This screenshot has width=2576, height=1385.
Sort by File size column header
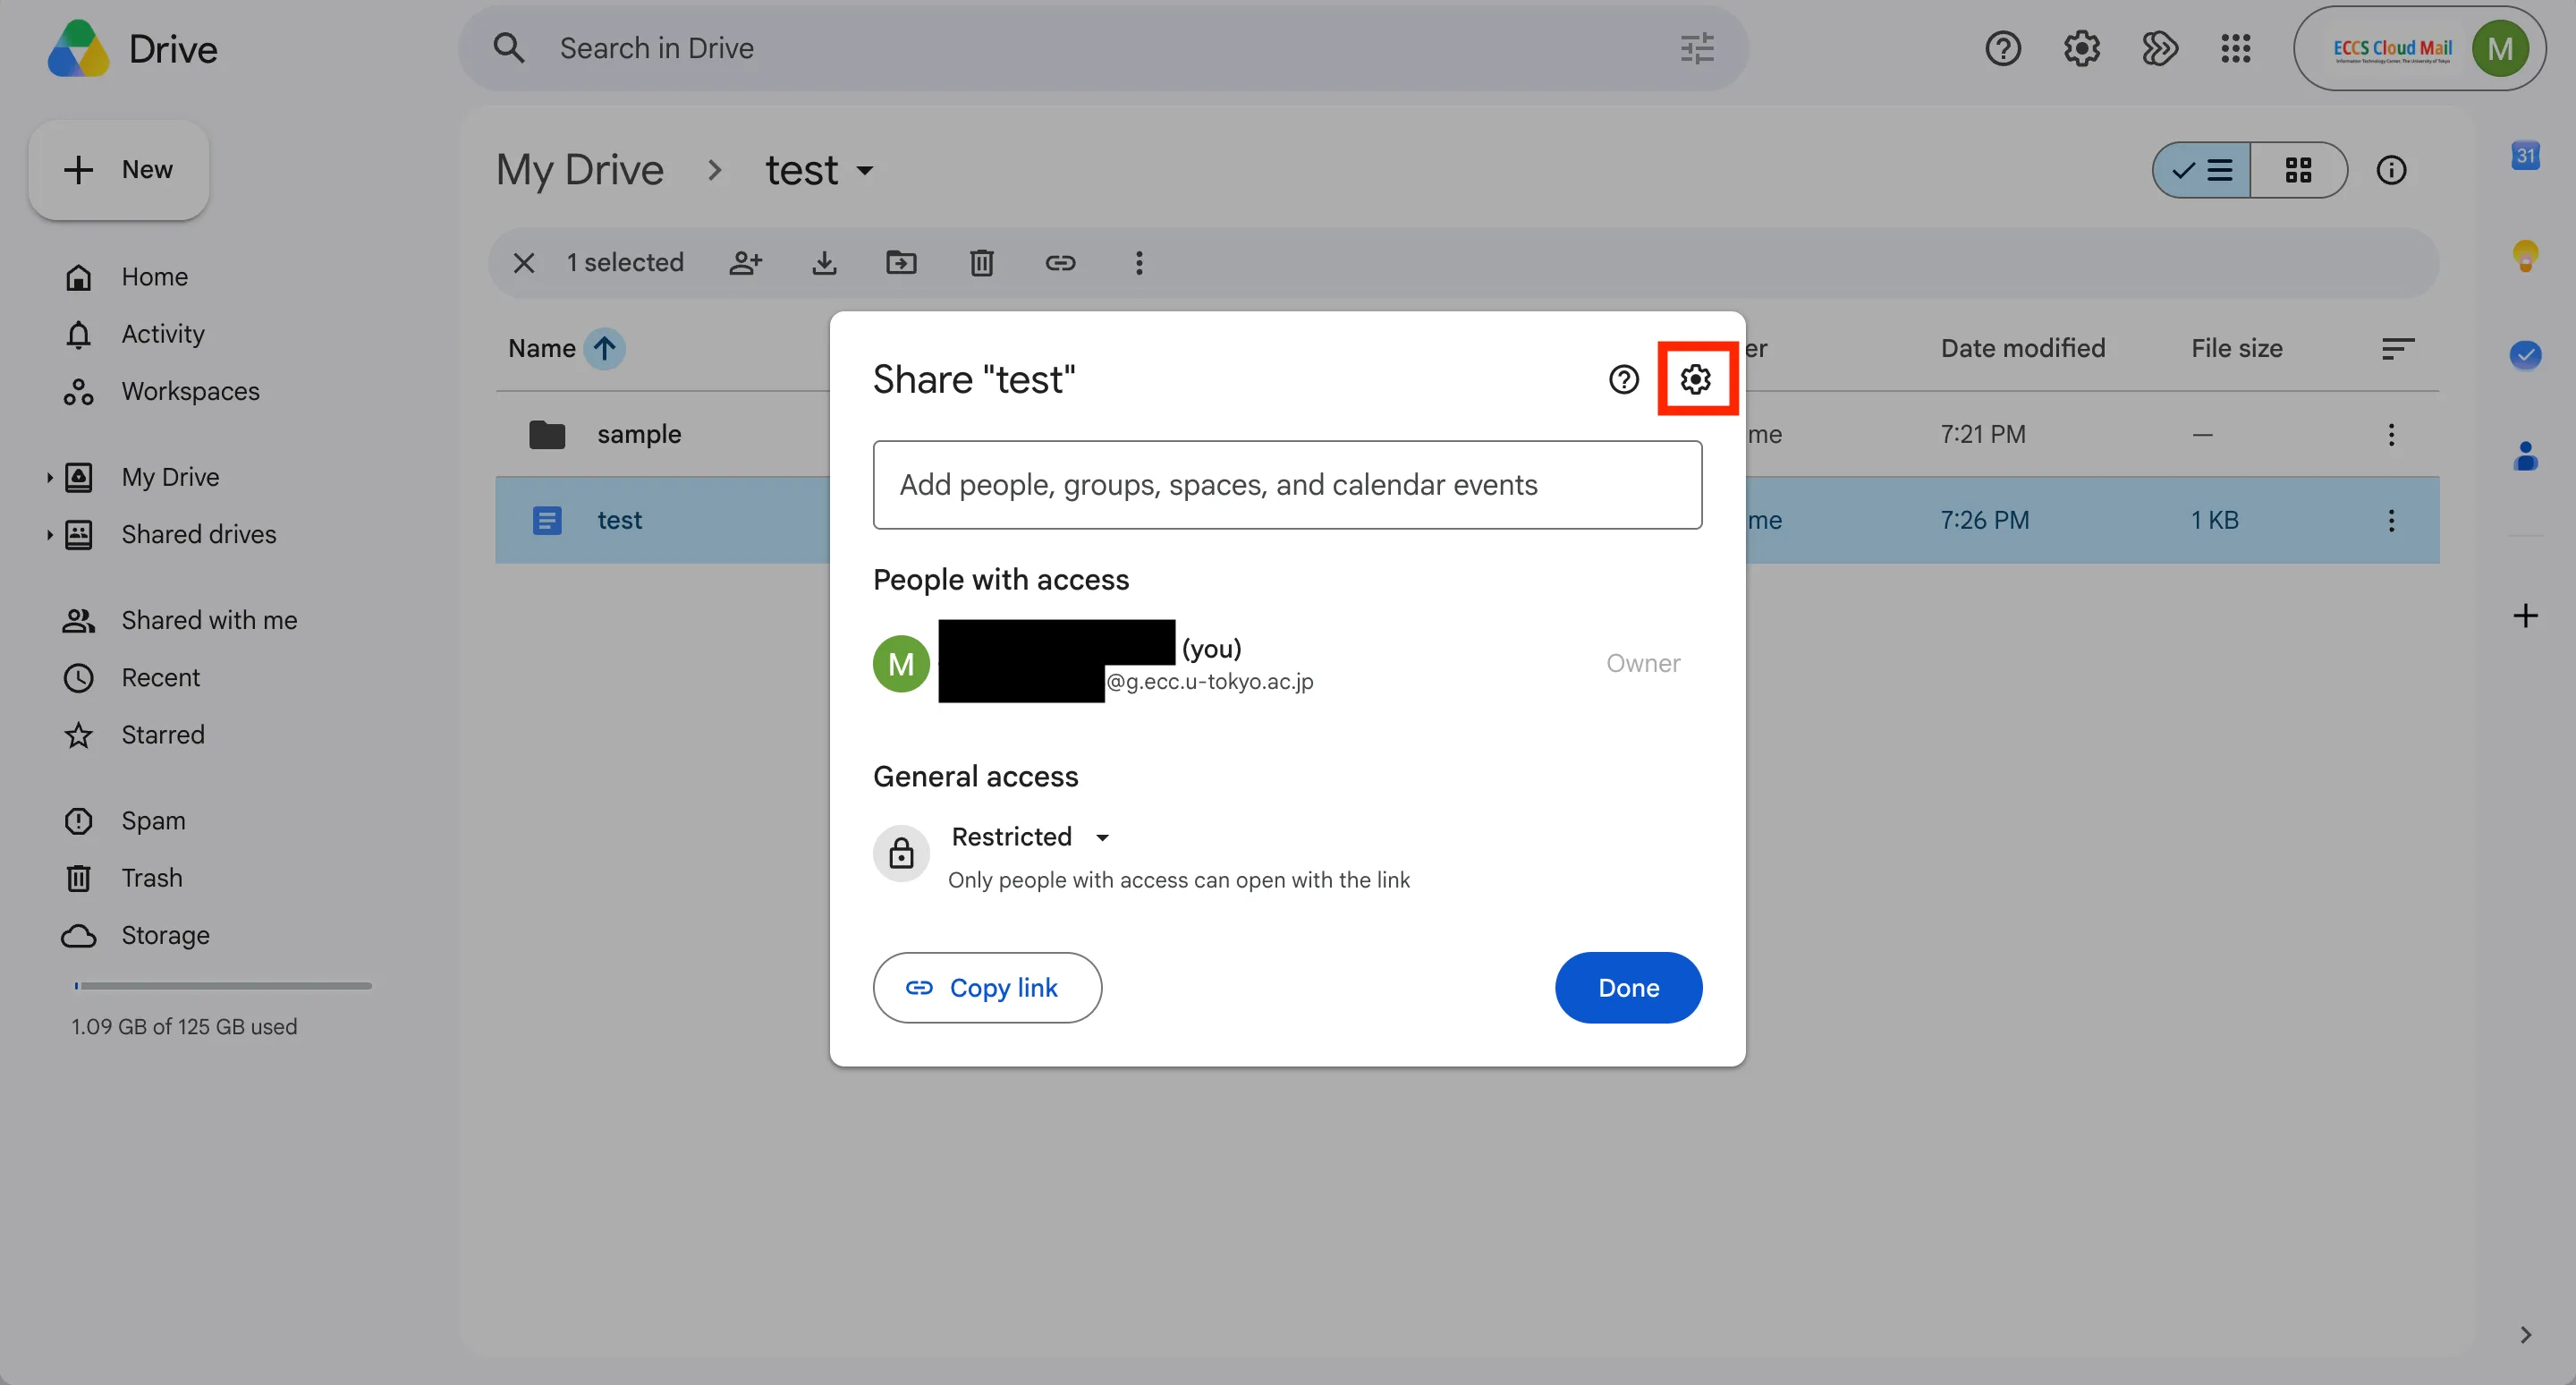(x=2236, y=348)
